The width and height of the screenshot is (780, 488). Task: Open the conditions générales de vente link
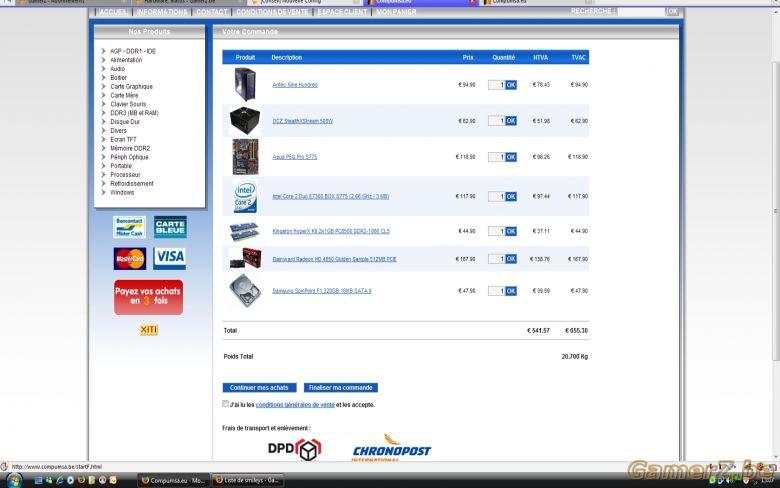295,405
